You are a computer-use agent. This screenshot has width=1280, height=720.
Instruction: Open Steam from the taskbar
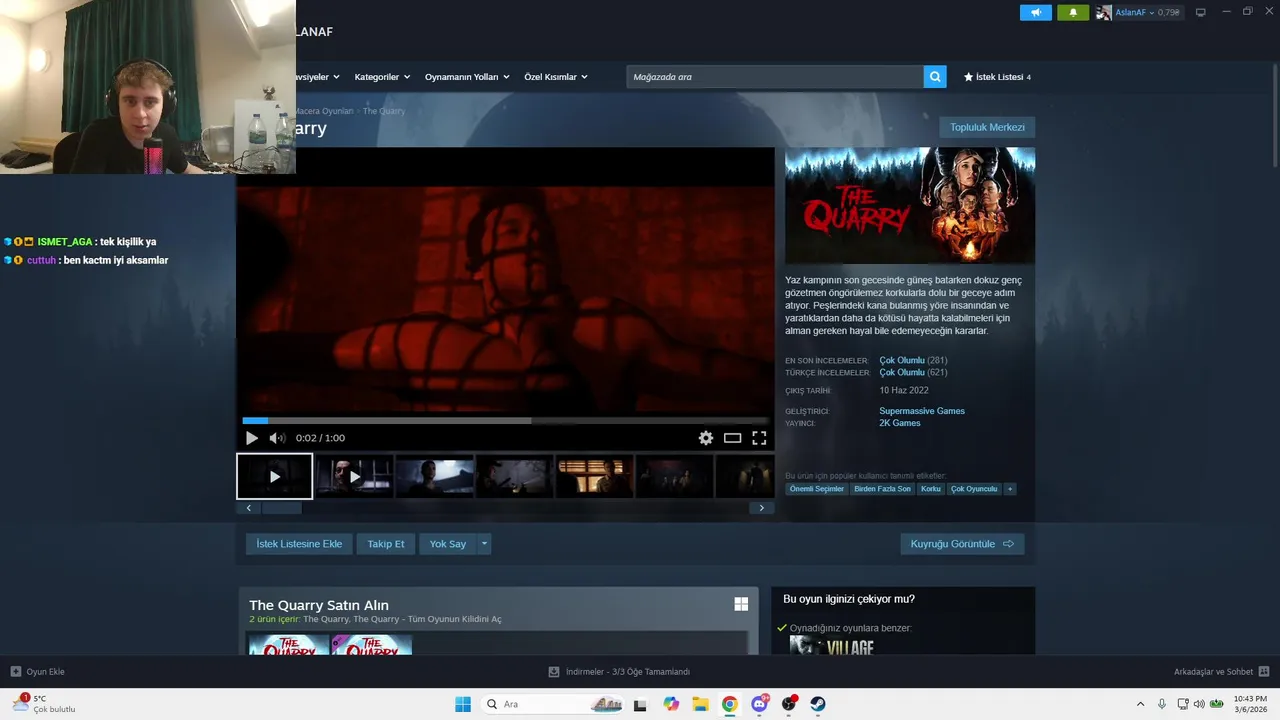tap(818, 704)
